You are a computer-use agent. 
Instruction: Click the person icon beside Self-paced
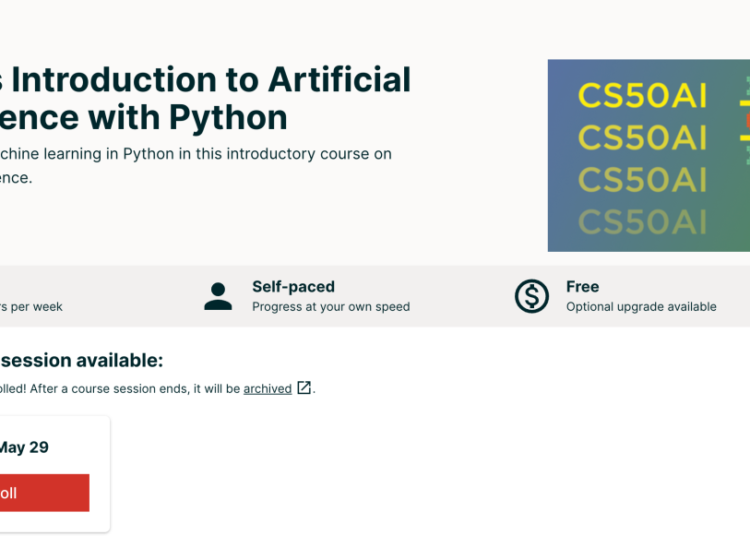(217, 296)
